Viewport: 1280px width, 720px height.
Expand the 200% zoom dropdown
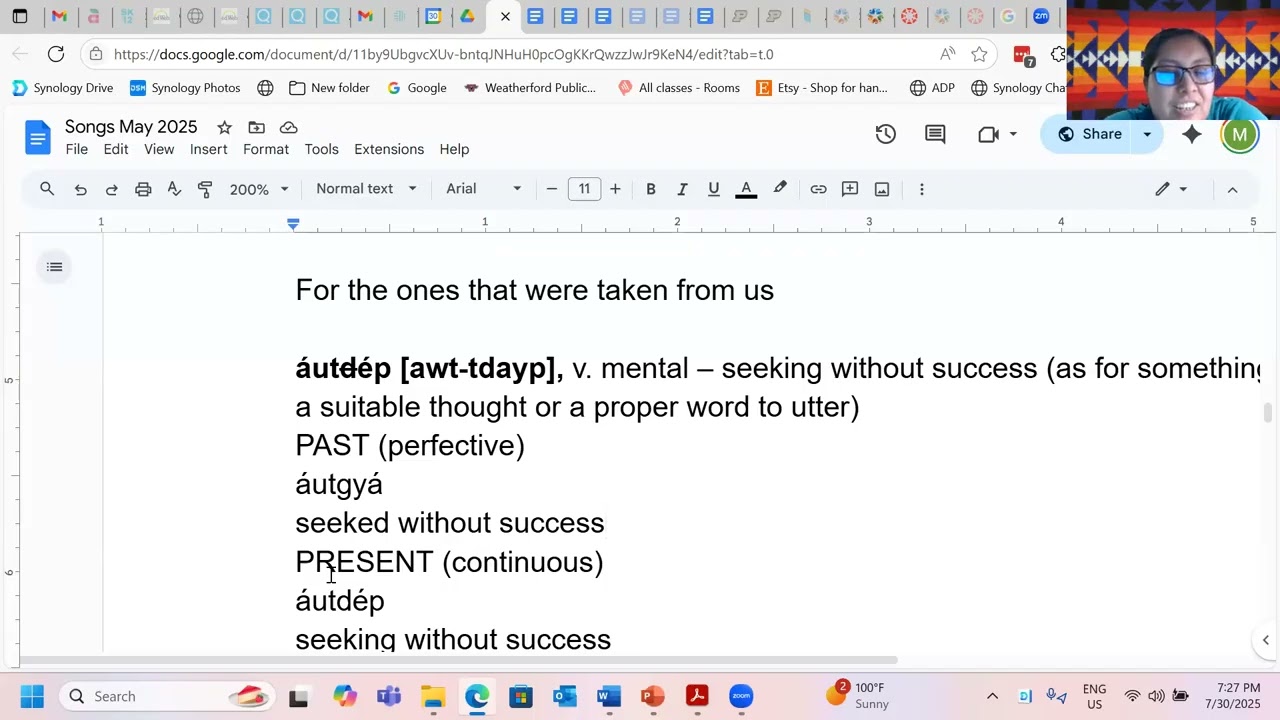click(x=259, y=189)
